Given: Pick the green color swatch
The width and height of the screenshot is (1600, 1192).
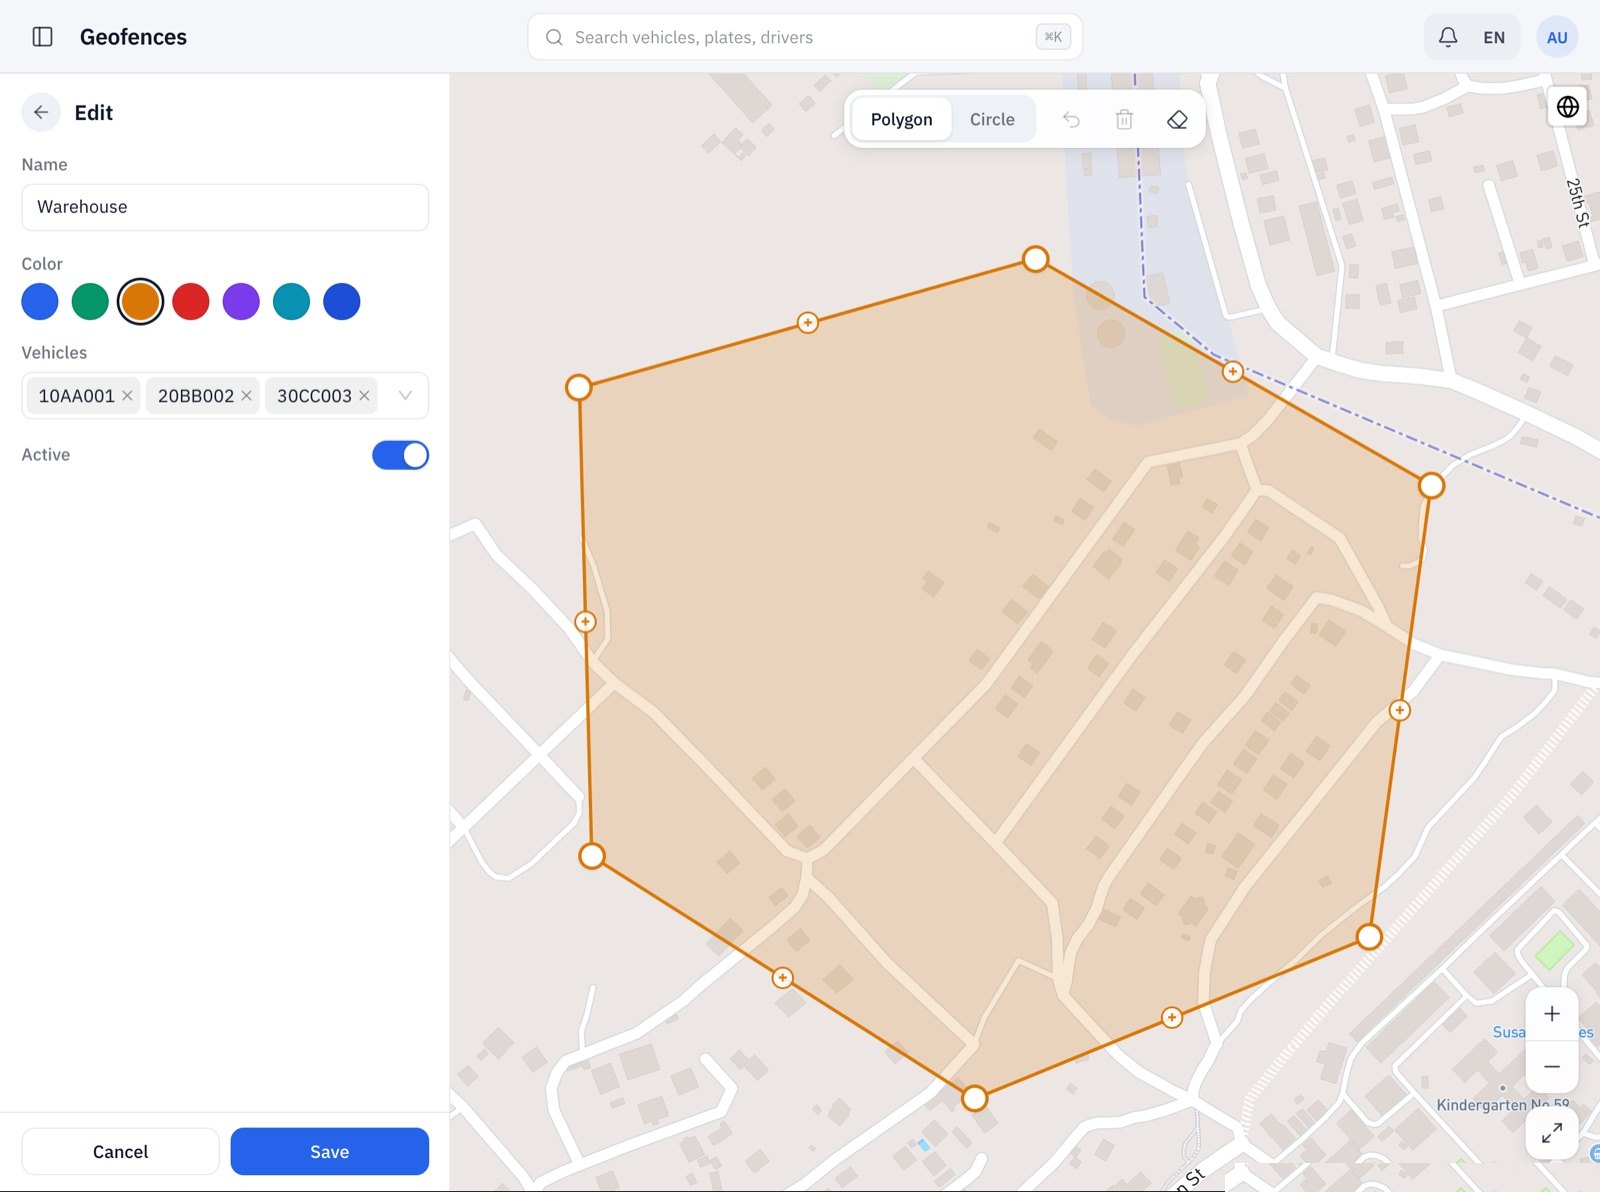Looking at the screenshot, I should (90, 302).
